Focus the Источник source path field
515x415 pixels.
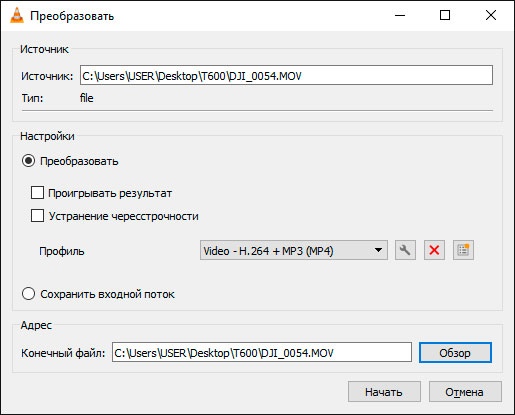coord(286,75)
